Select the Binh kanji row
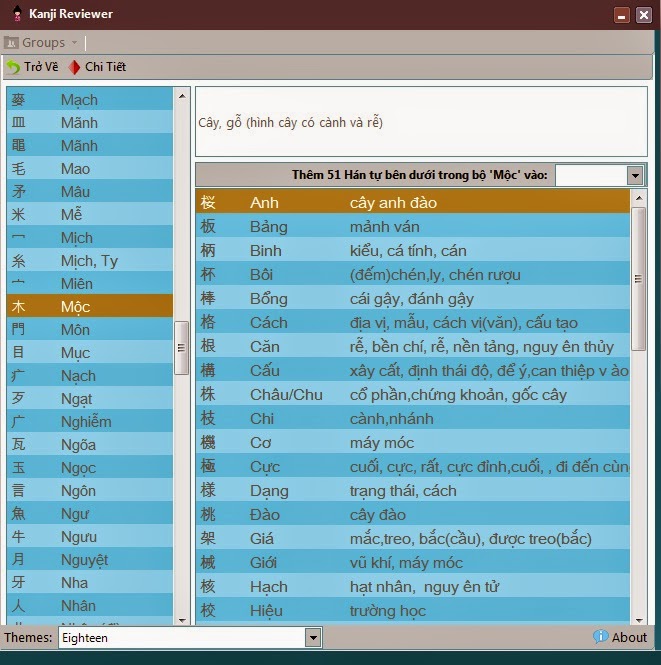The image size is (661, 665). tap(413, 251)
